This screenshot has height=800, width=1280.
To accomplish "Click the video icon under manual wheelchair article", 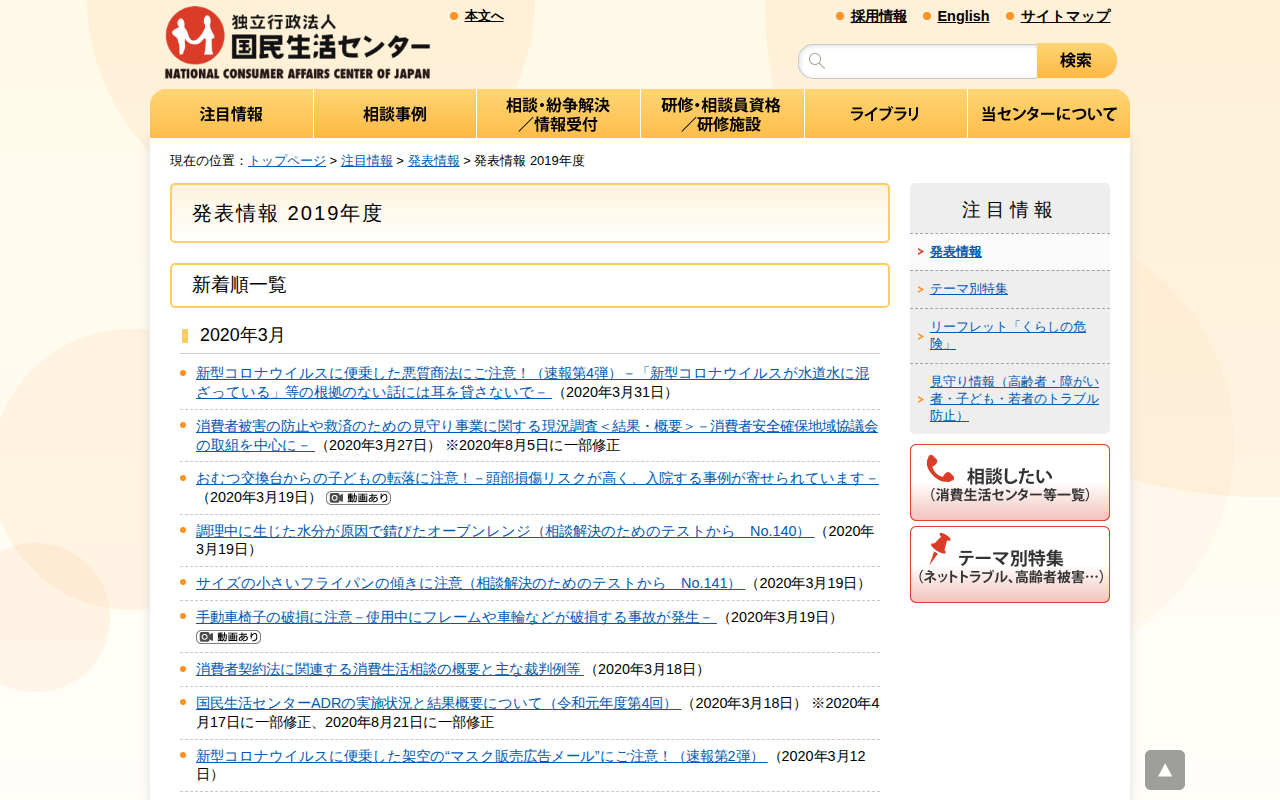I will click(x=228, y=636).
